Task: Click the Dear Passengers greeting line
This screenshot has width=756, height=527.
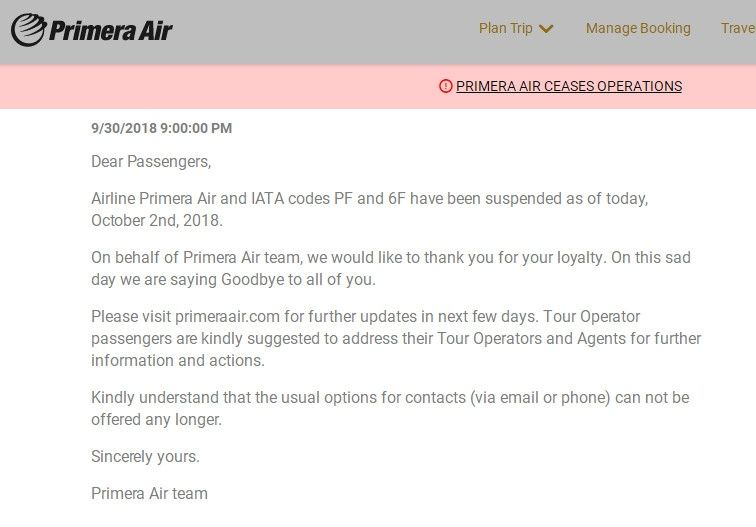Action: [151, 162]
